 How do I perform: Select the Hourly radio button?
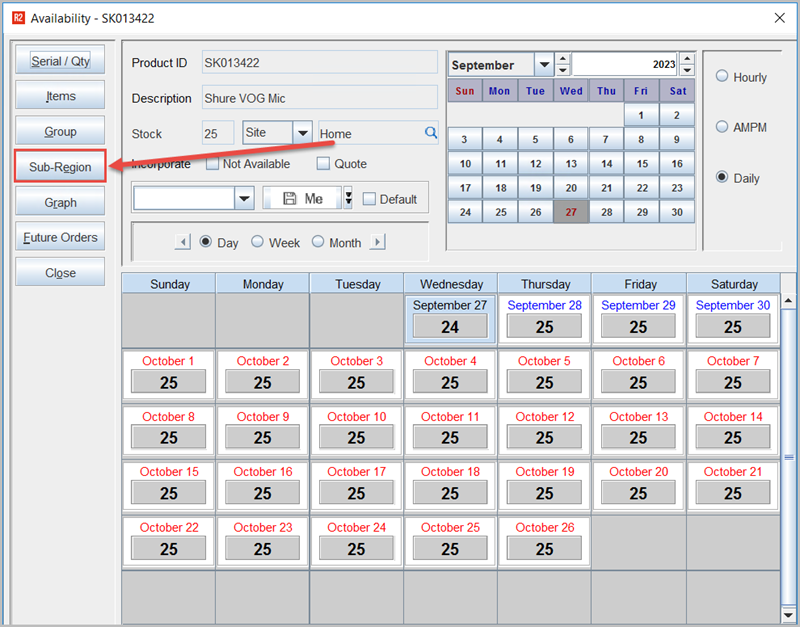click(722, 77)
